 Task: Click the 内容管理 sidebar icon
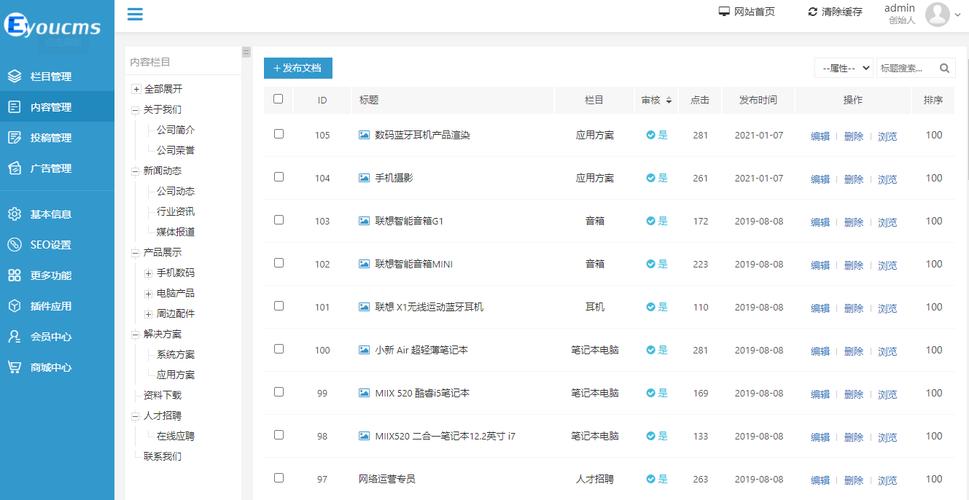(x=14, y=107)
